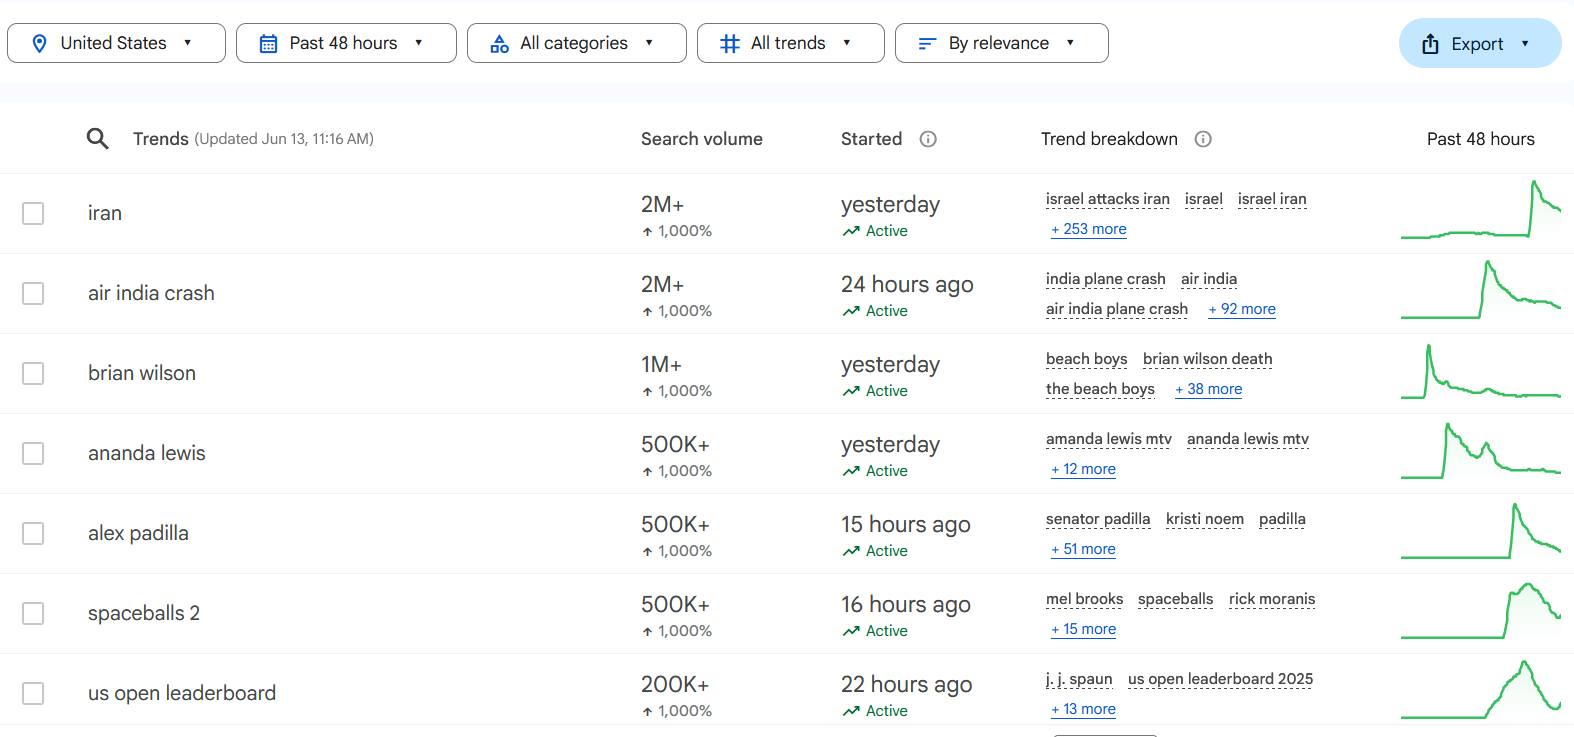
Task: Click the info icon next to Started
Action: [x=928, y=139]
